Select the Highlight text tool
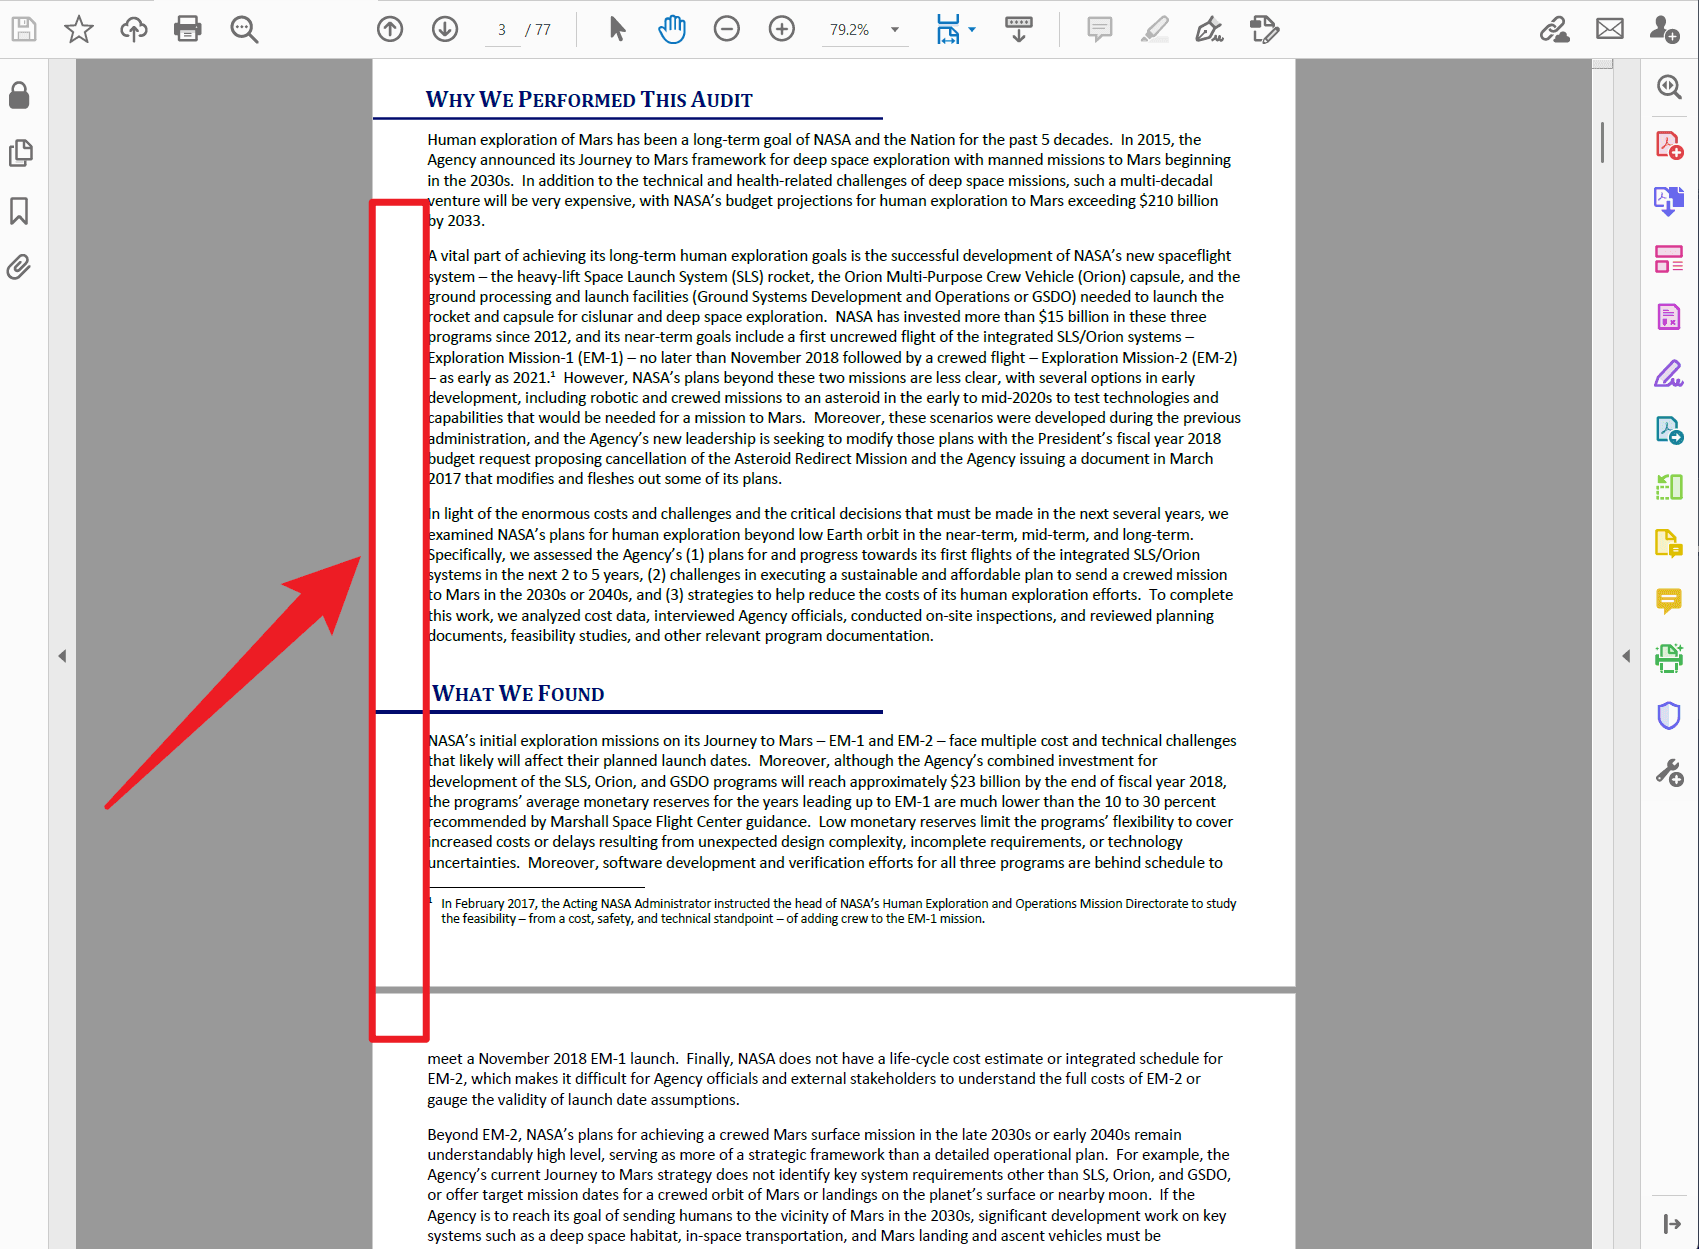The image size is (1699, 1249). click(1155, 29)
